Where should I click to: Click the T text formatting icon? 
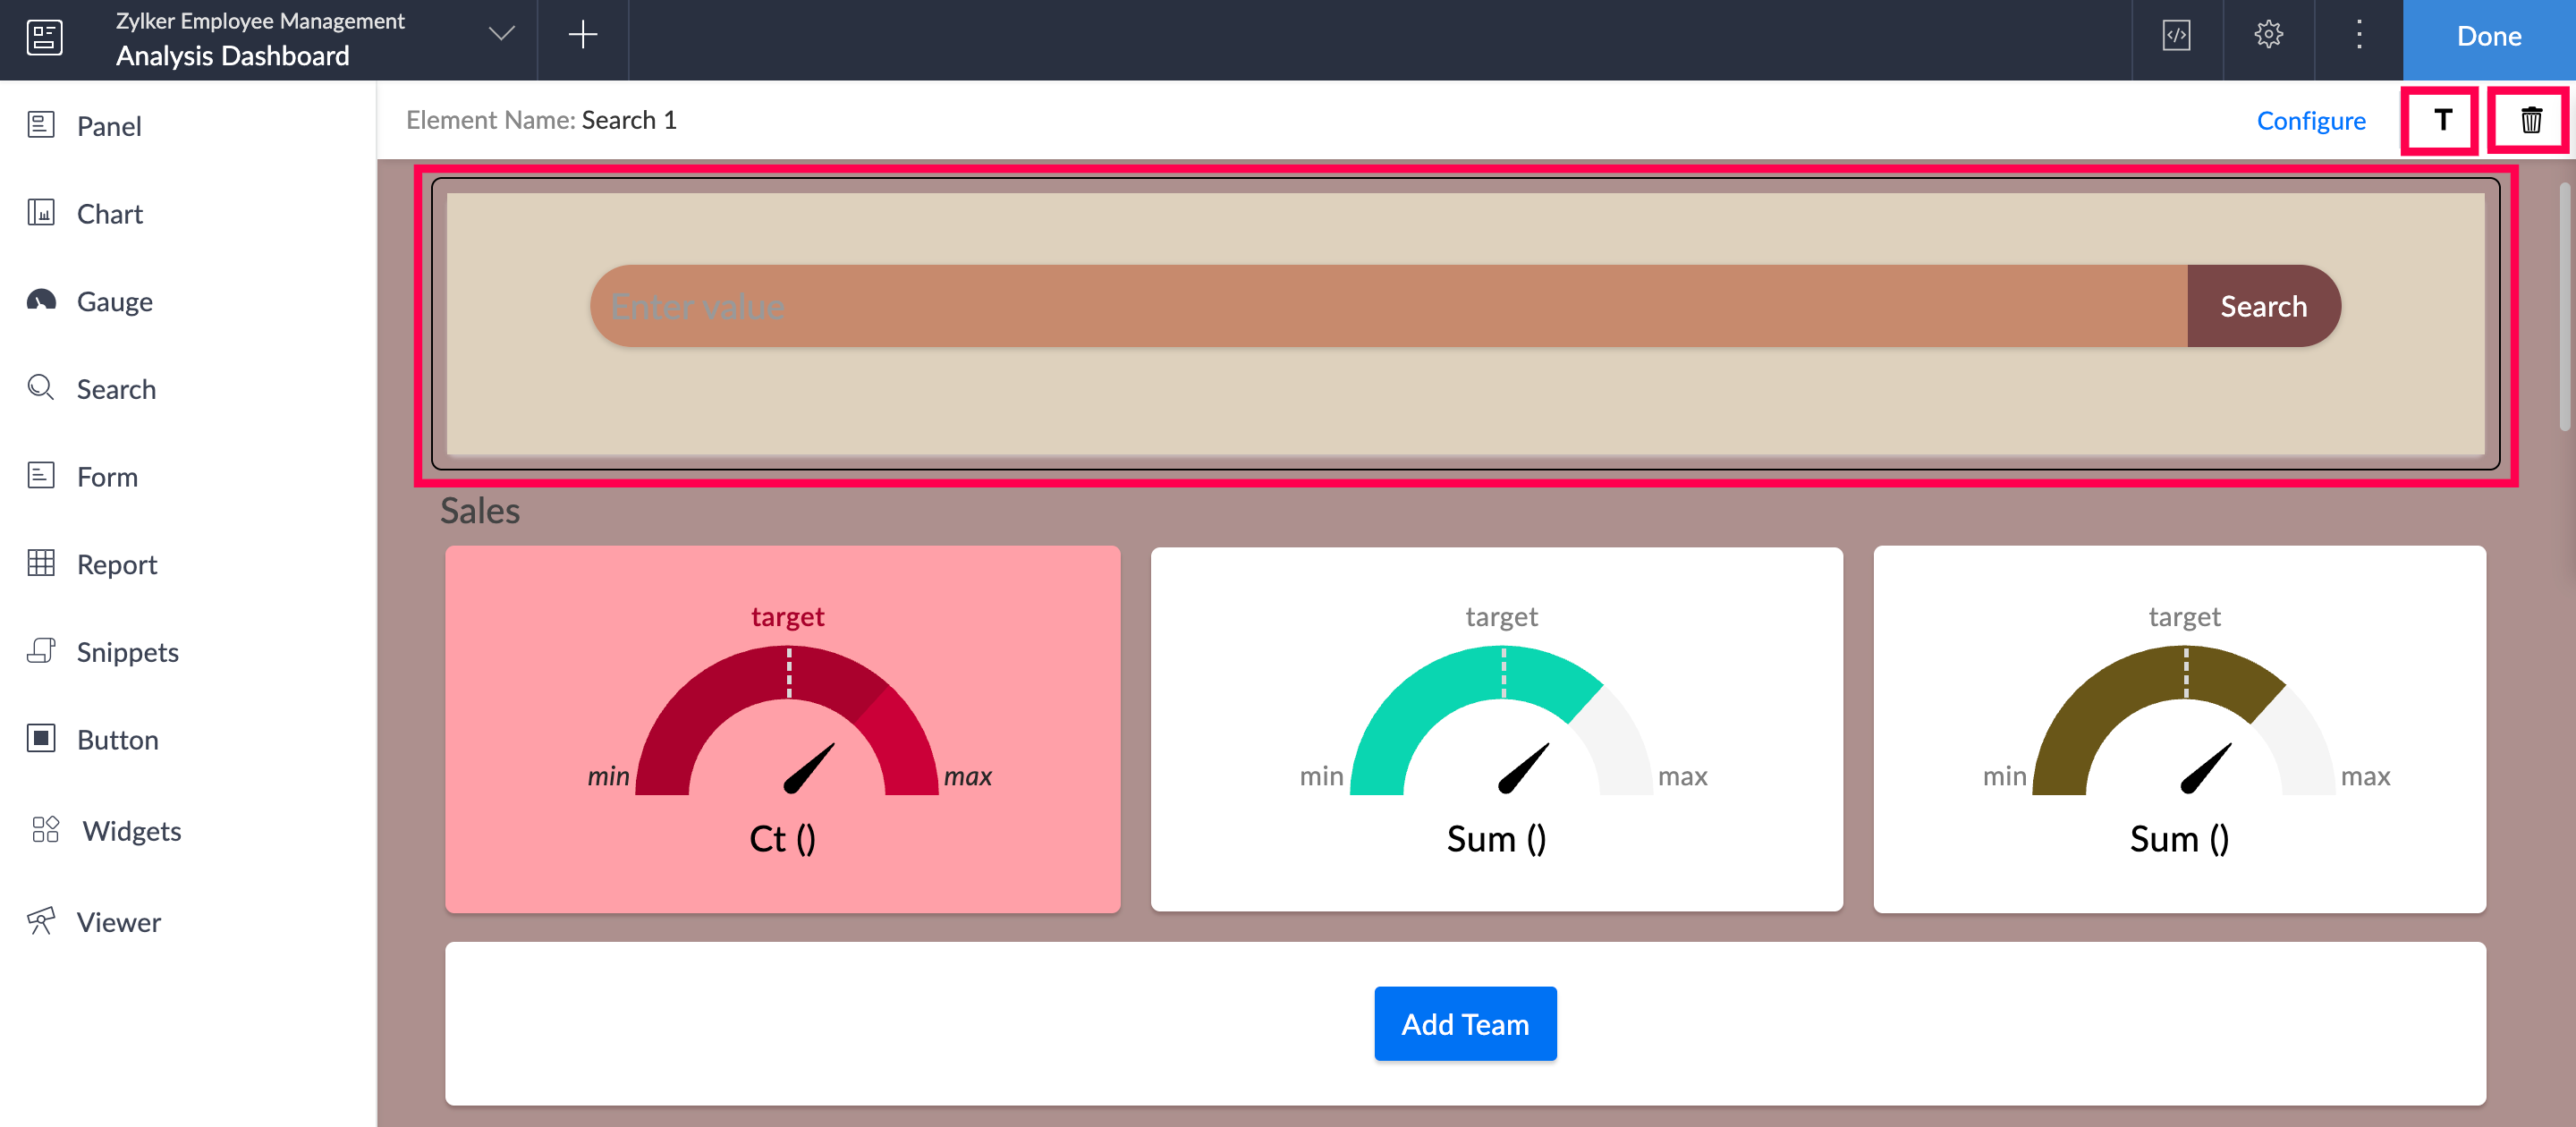(x=2441, y=120)
